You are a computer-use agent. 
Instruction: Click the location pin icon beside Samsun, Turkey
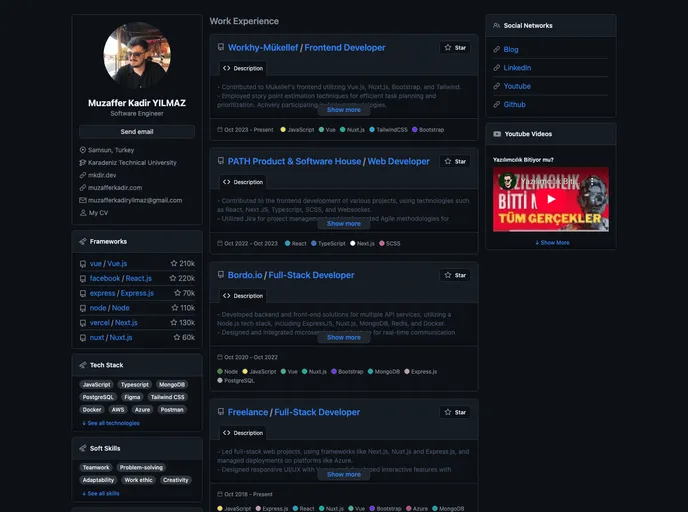coord(82,150)
